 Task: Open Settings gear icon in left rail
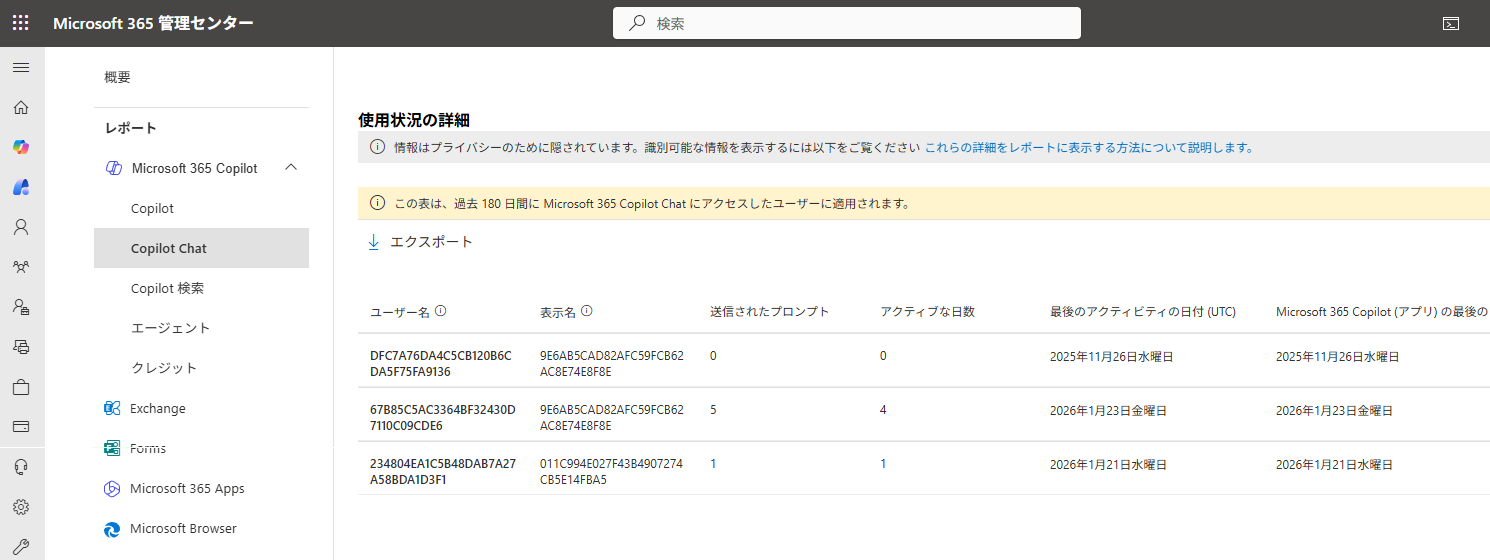[20, 507]
